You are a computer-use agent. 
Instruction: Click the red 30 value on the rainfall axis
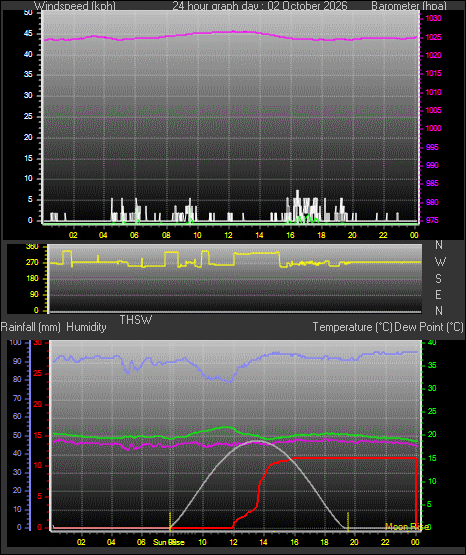(38, 342)
